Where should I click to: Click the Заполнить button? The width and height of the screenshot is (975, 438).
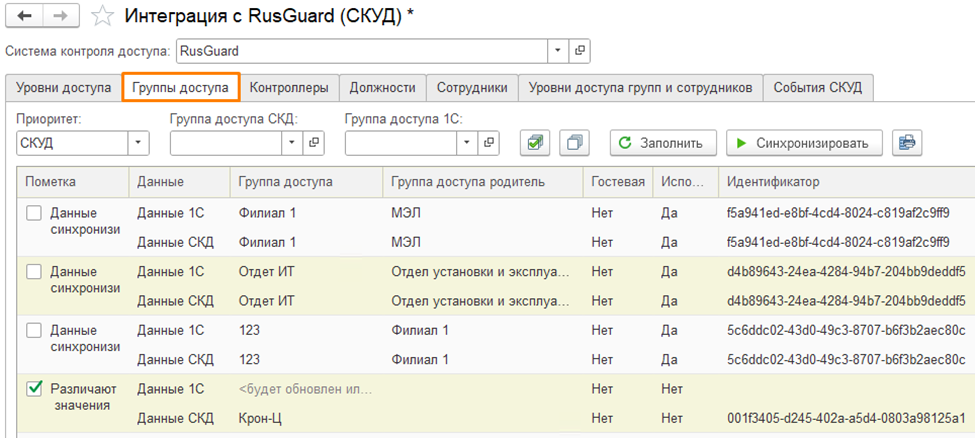click(x=663, y=143)
